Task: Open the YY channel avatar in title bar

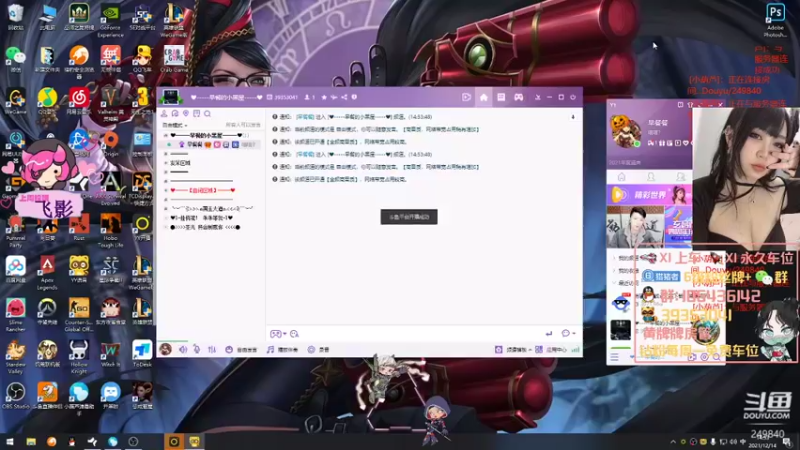Action: (x=170, y=96)
